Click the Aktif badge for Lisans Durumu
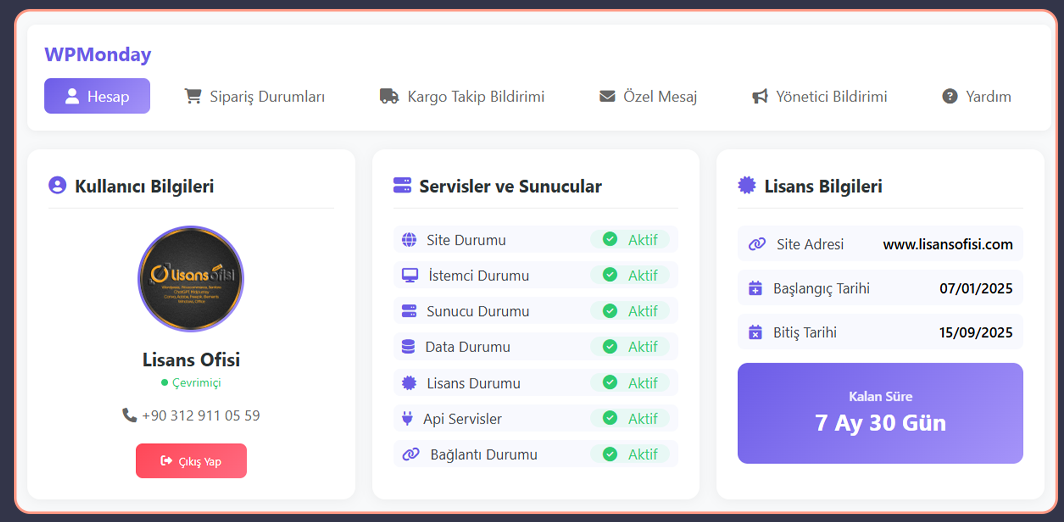Screen dimensions: 1064x522 coord(630,383)
